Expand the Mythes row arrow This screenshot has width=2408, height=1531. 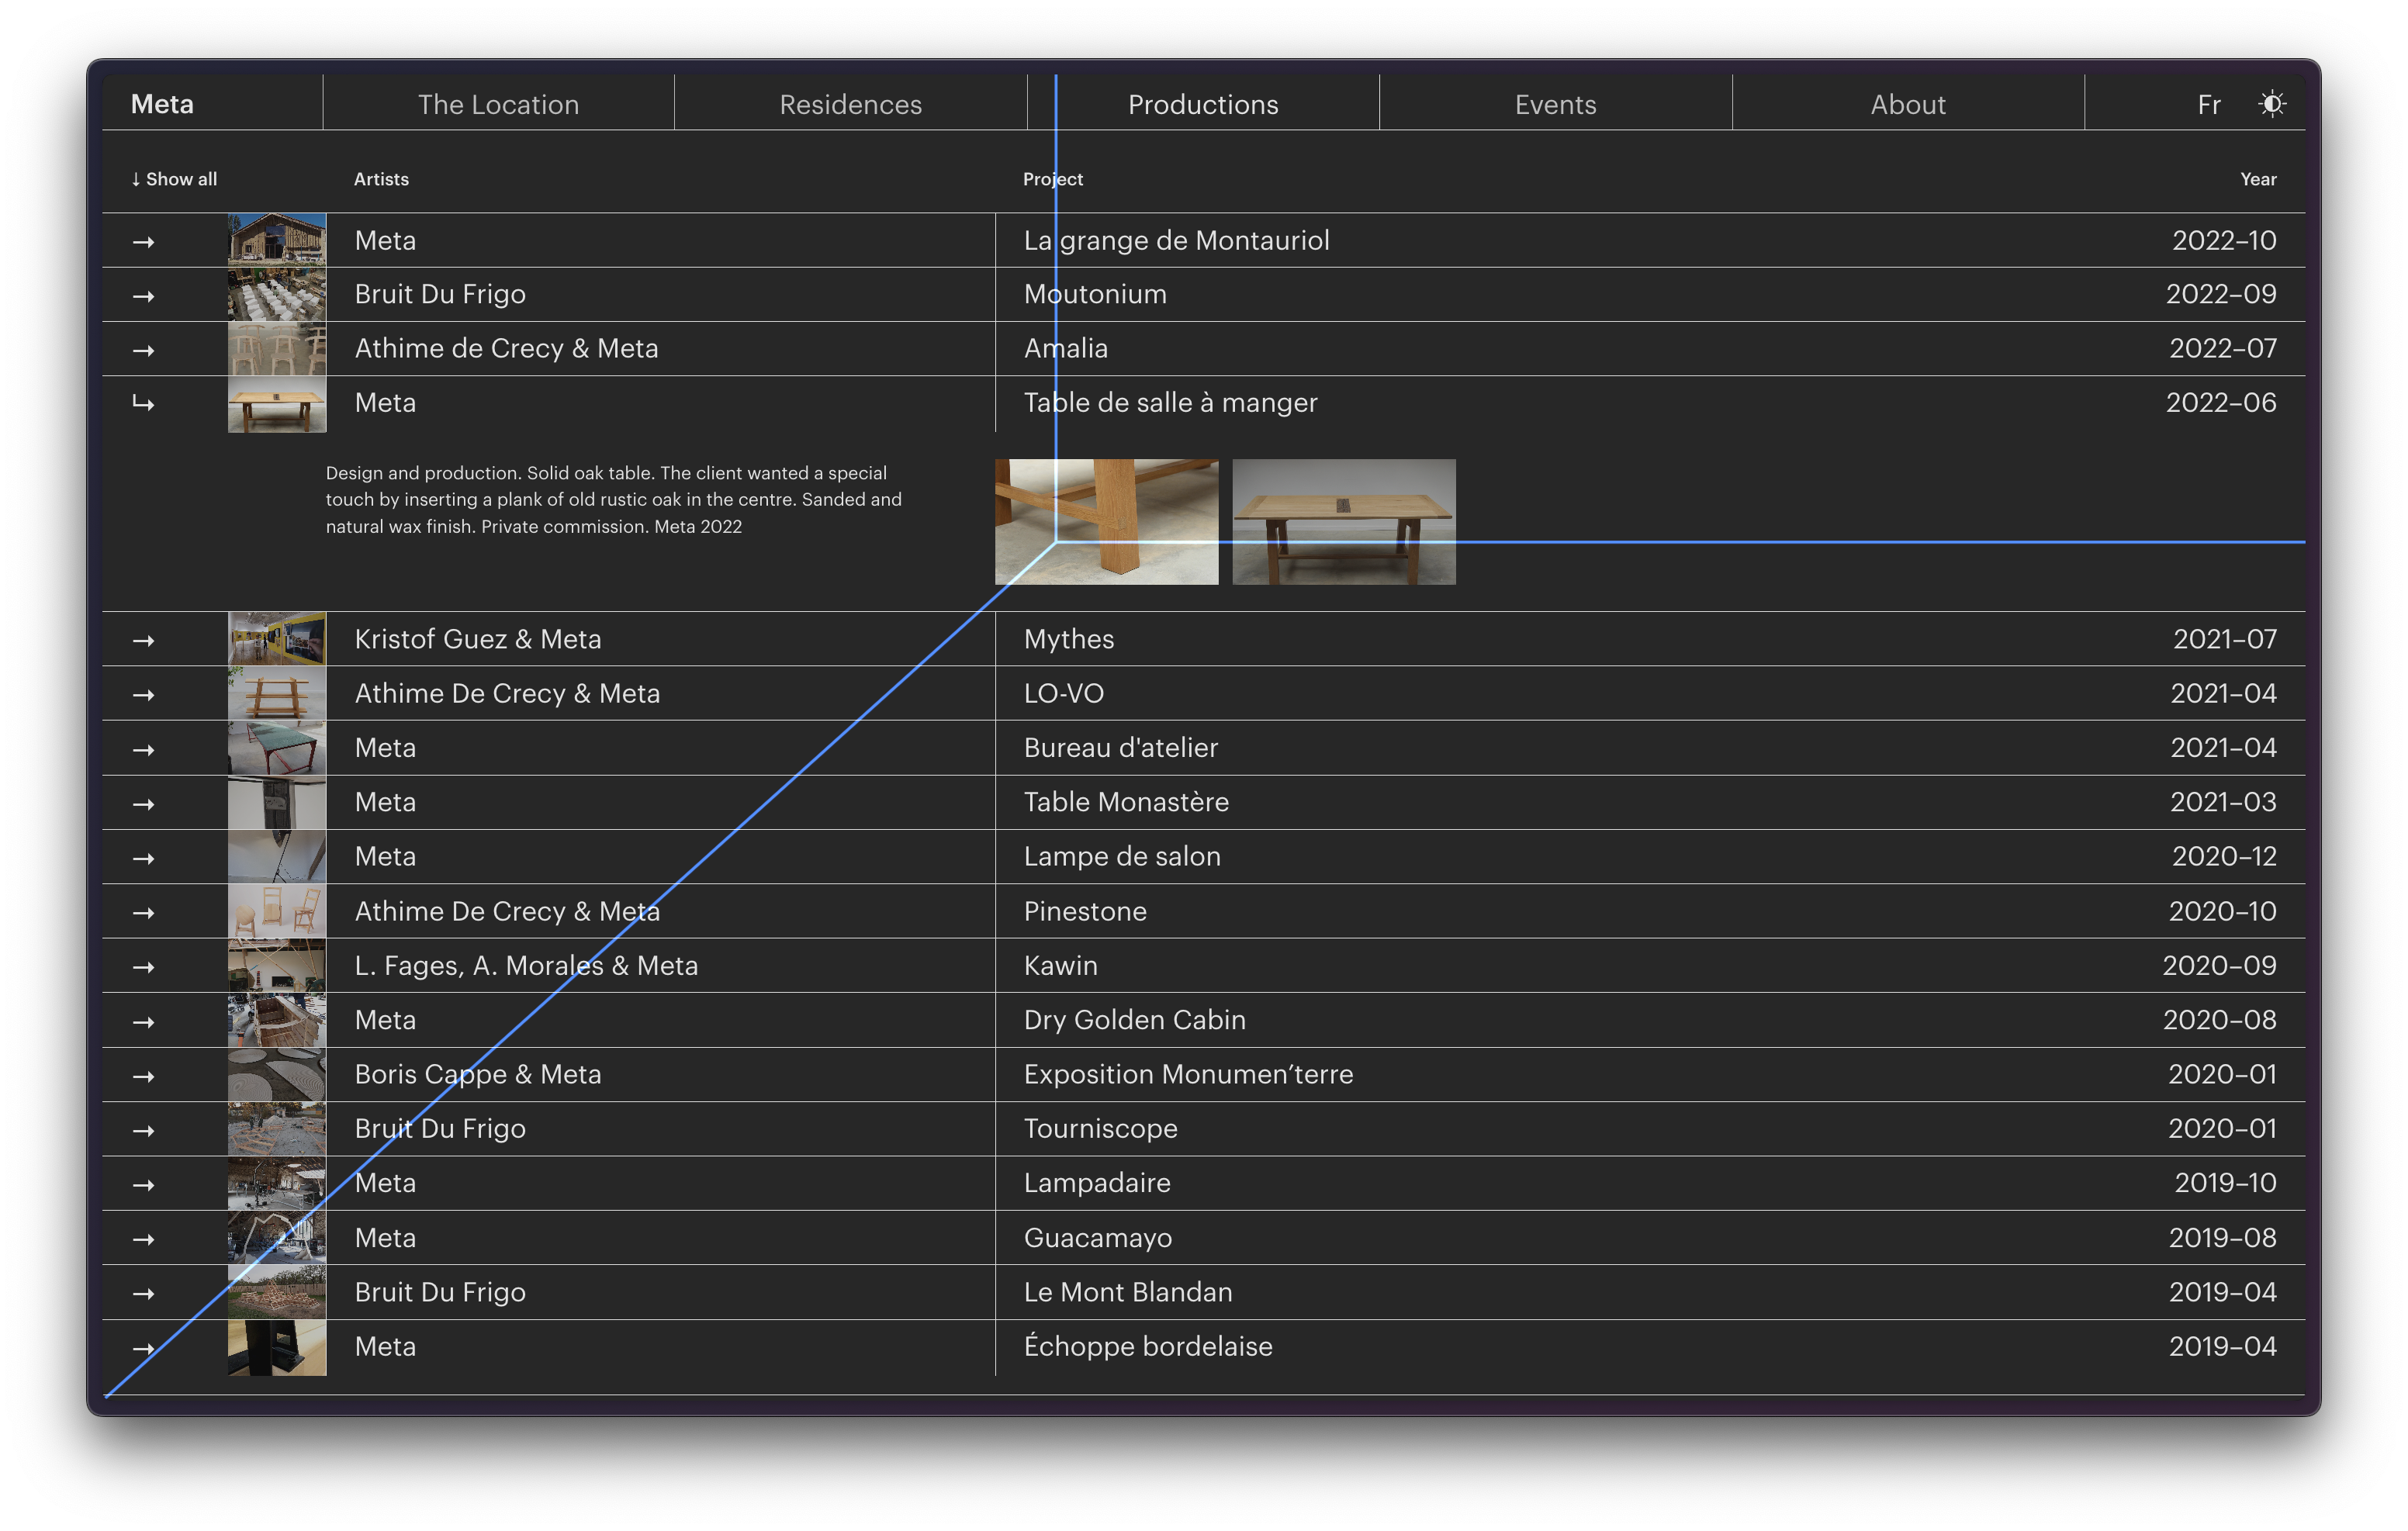(143, 640)
